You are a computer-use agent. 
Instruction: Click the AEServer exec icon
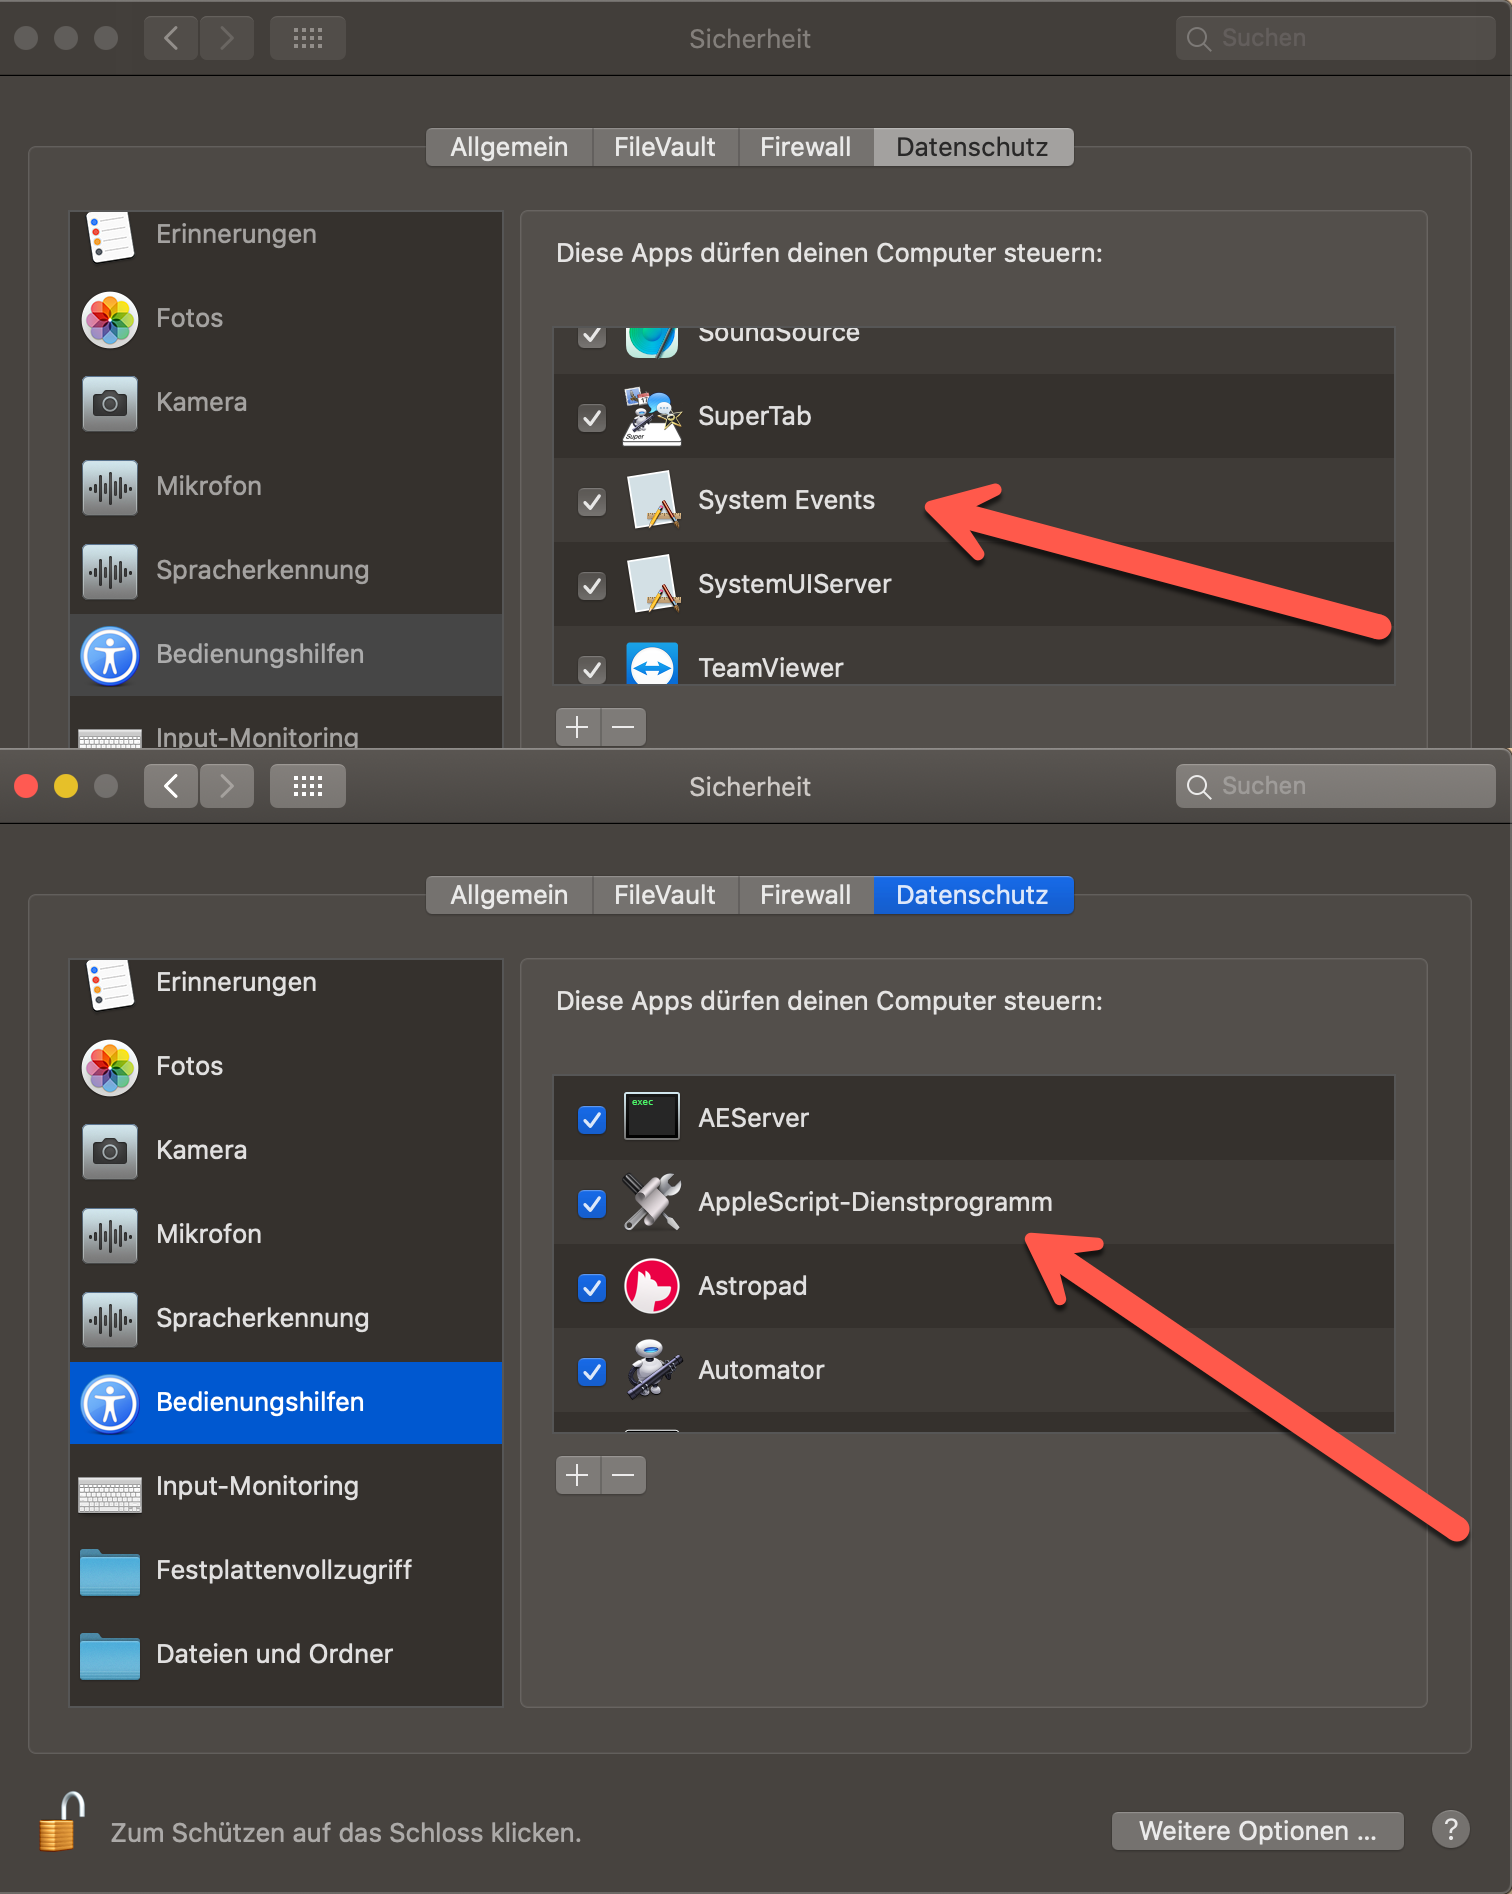point(652,1117)
